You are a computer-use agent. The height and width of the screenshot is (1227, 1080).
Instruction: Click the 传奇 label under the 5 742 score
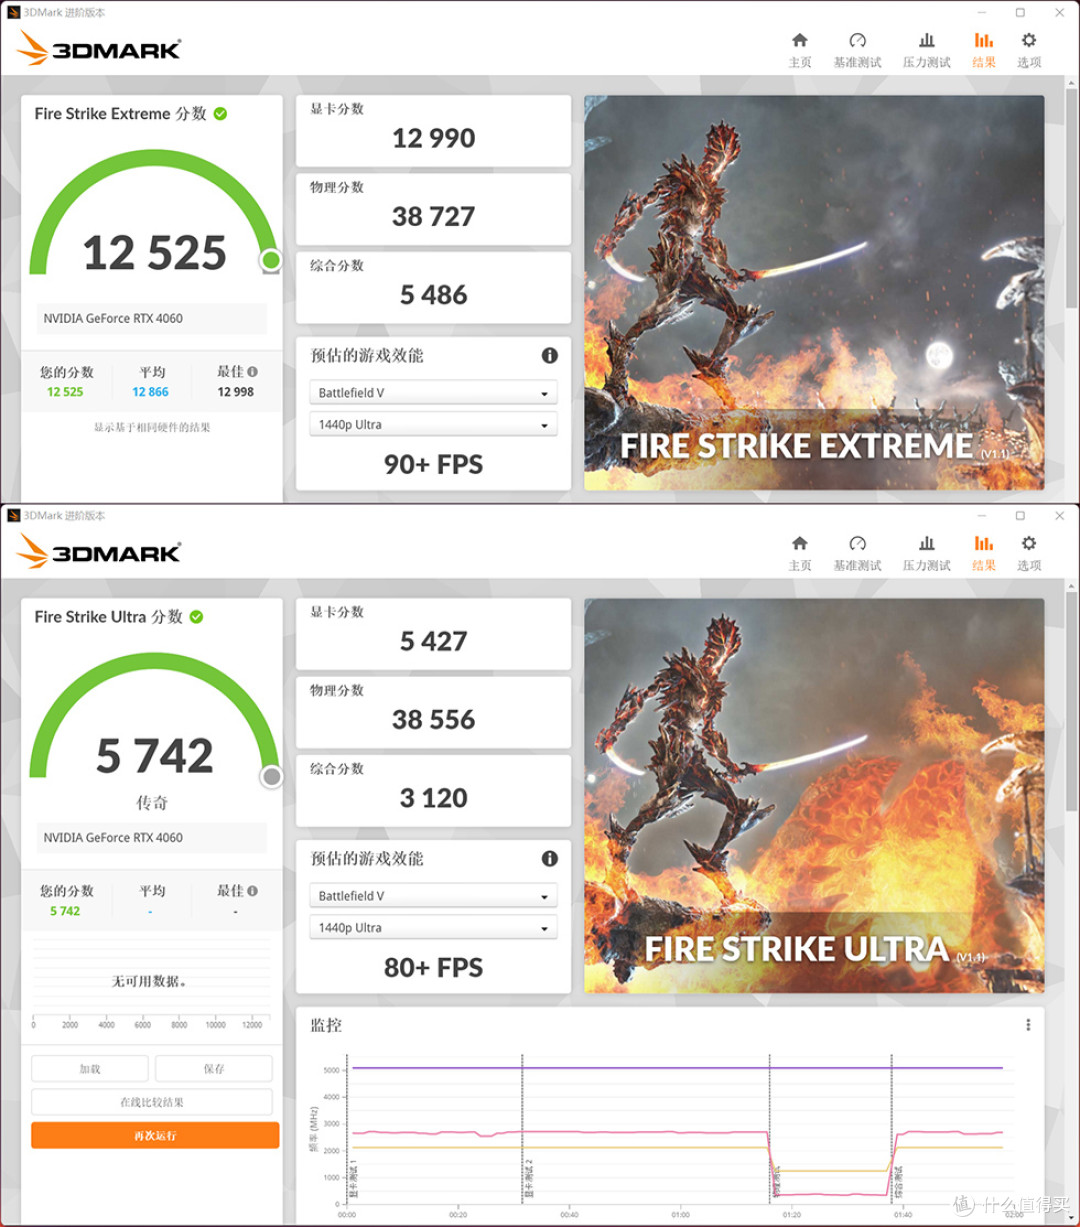click(x=152, y=803)
